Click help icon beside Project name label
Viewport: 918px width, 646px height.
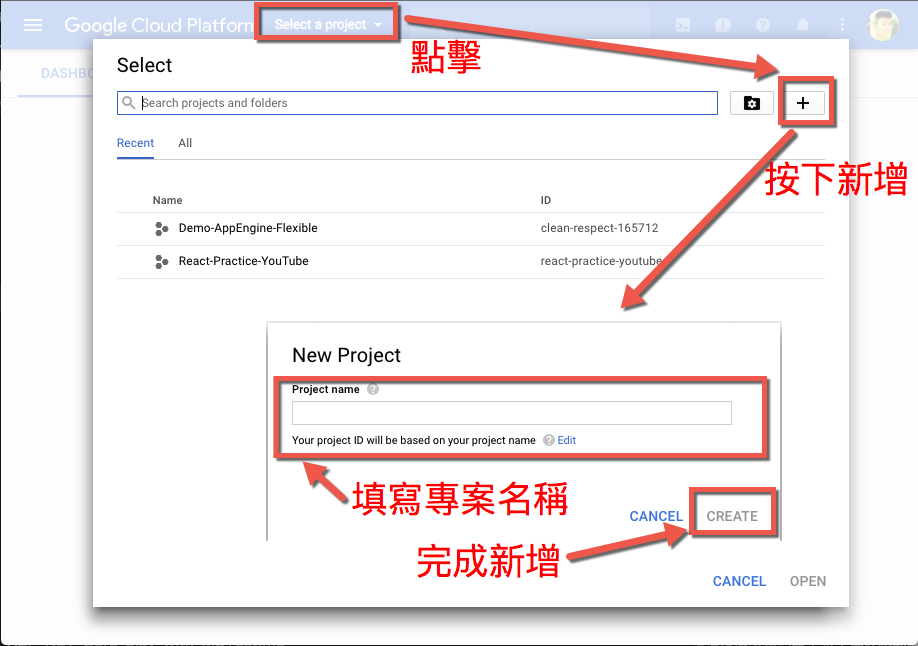point(373,390)
